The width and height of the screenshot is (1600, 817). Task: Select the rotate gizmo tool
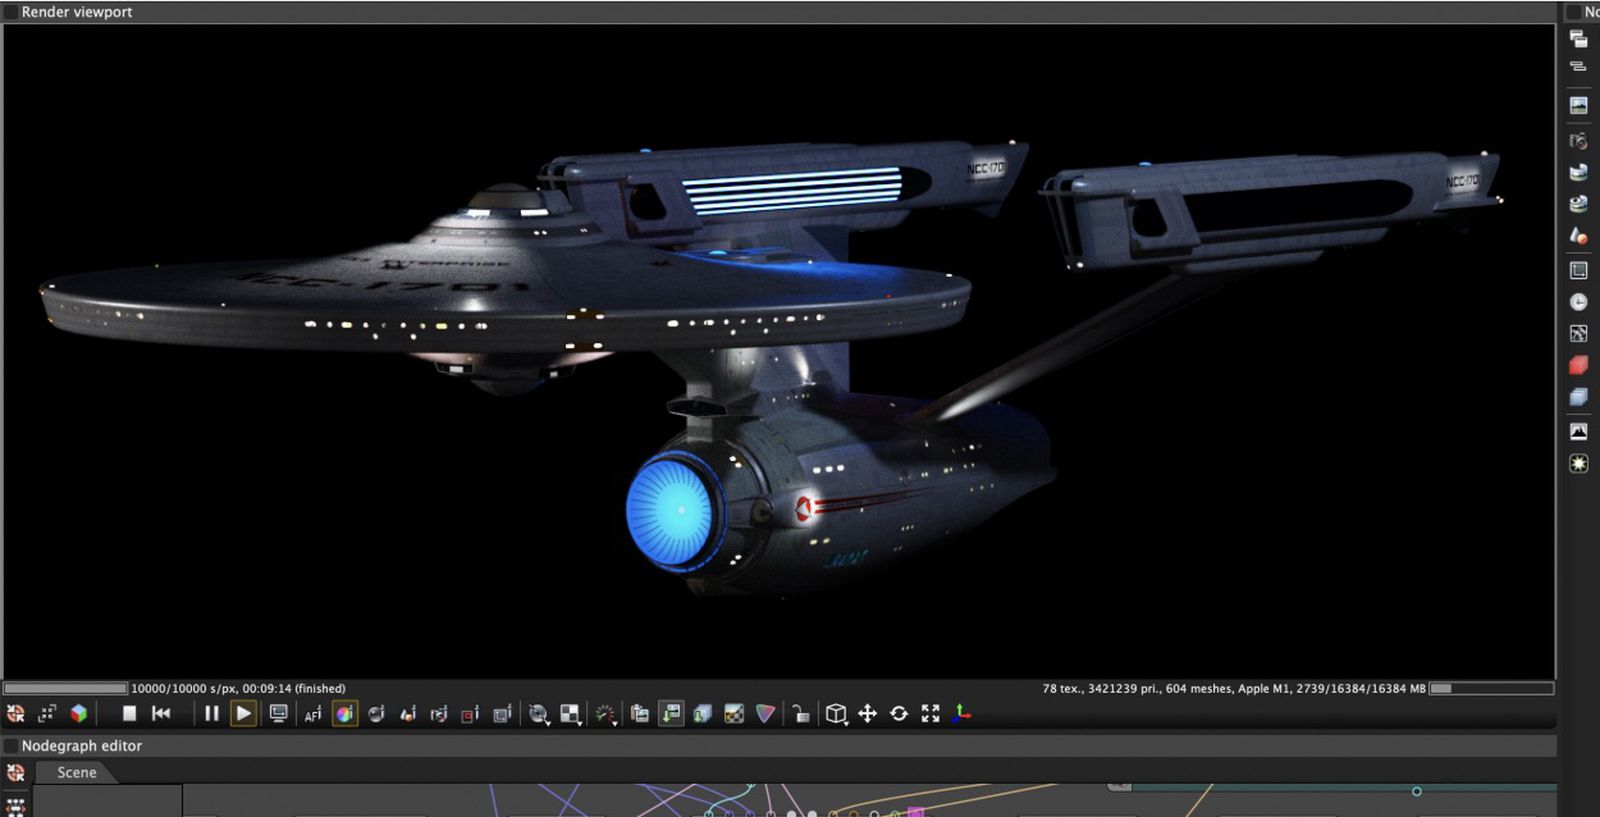[899, 713]
